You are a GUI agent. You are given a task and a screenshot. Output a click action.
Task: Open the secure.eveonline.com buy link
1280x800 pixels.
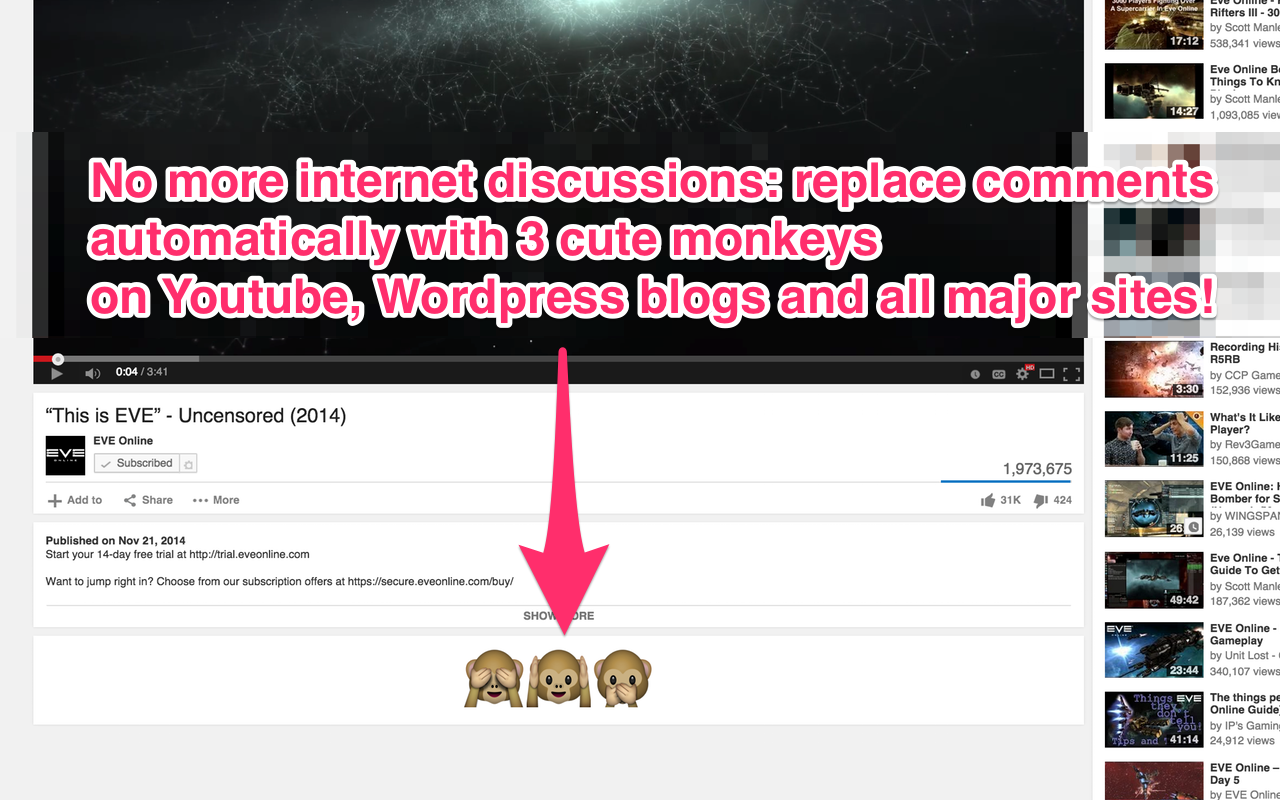(x=430, y=580)
